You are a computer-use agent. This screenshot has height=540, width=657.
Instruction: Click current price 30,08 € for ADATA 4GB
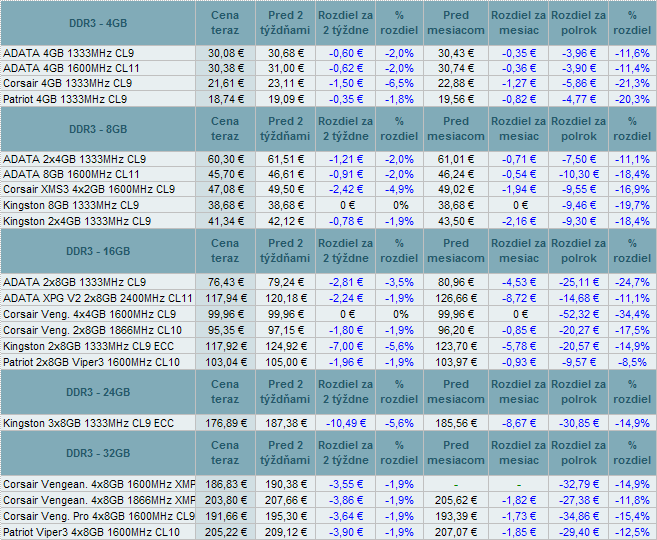225,53
